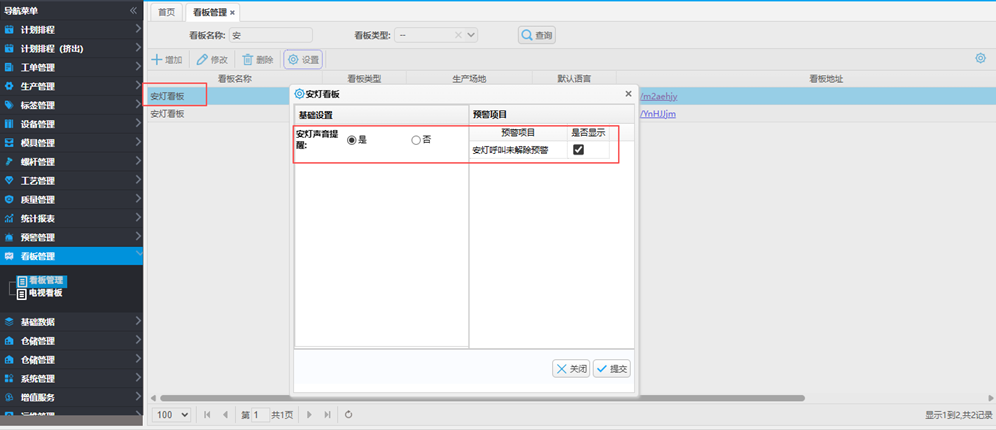The image size is (996, 430).
Task: Click the 提交 button in dialog
Action: click(x=612, y=369)
